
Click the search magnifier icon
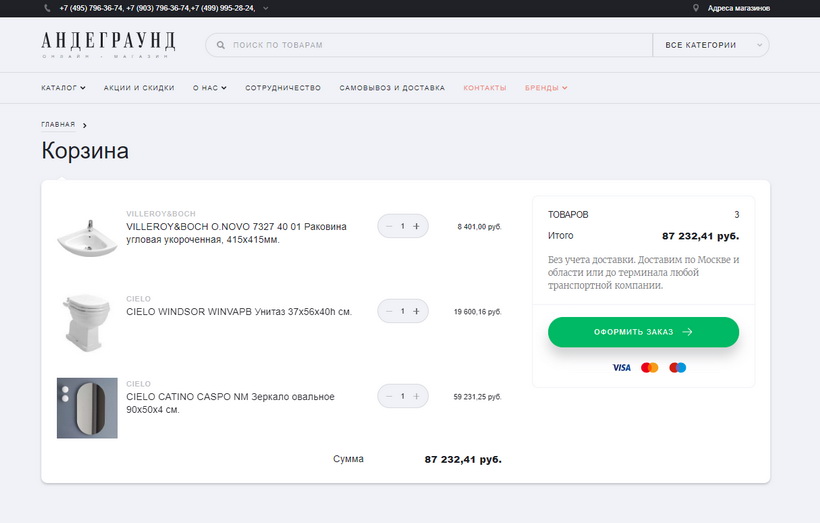coord(221,45)
